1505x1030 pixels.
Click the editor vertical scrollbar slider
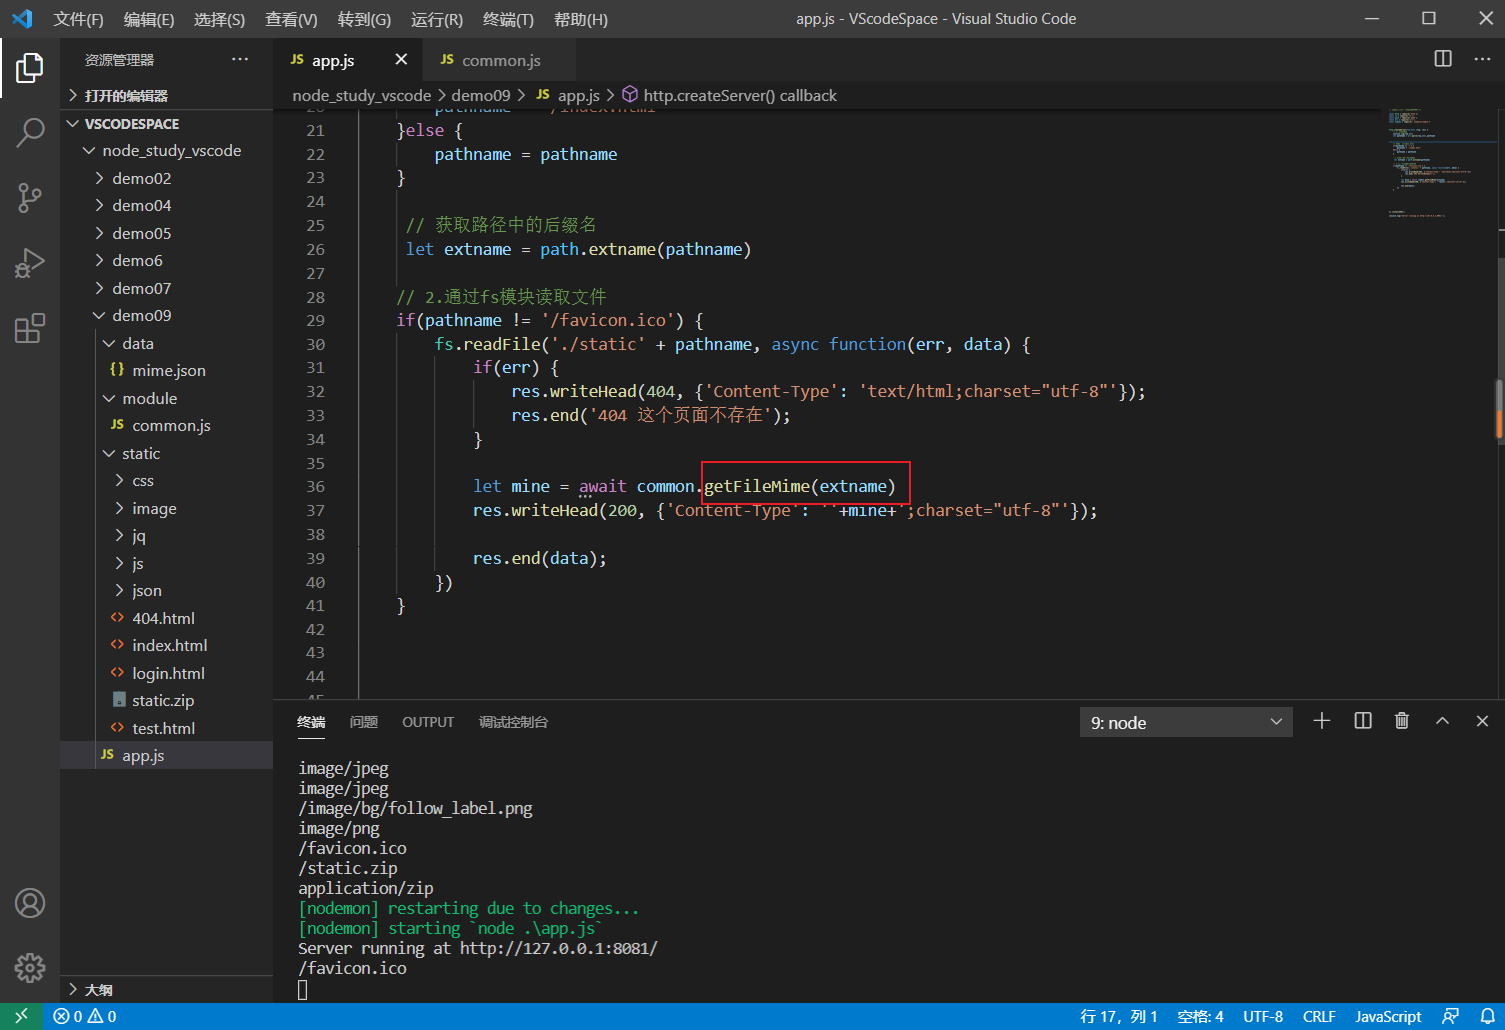[1500, 410]
